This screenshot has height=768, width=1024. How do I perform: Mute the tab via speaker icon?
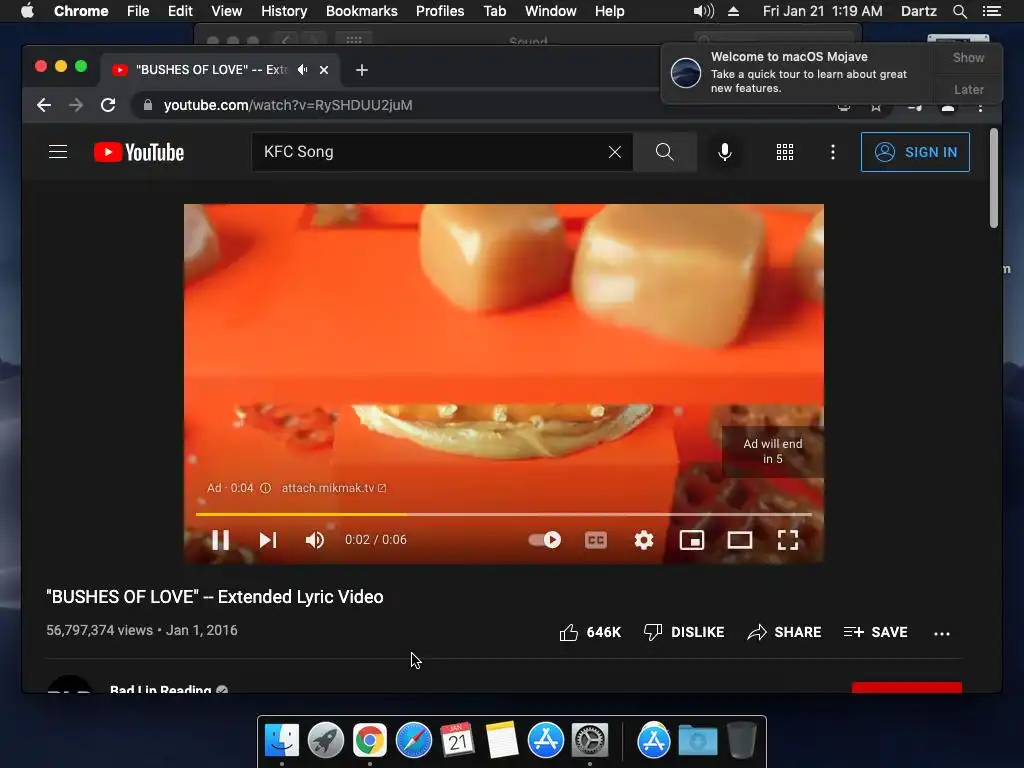coord(302,69)
